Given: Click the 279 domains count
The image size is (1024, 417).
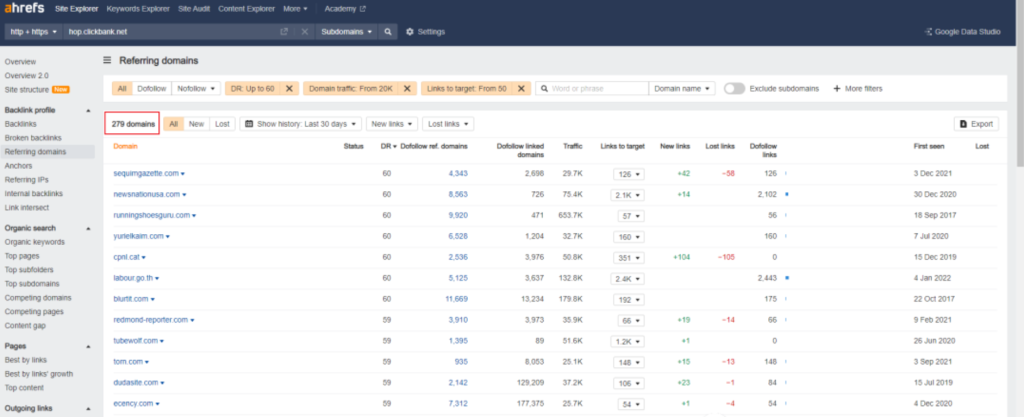Looking at the screenshot, I should coord(133,124).
